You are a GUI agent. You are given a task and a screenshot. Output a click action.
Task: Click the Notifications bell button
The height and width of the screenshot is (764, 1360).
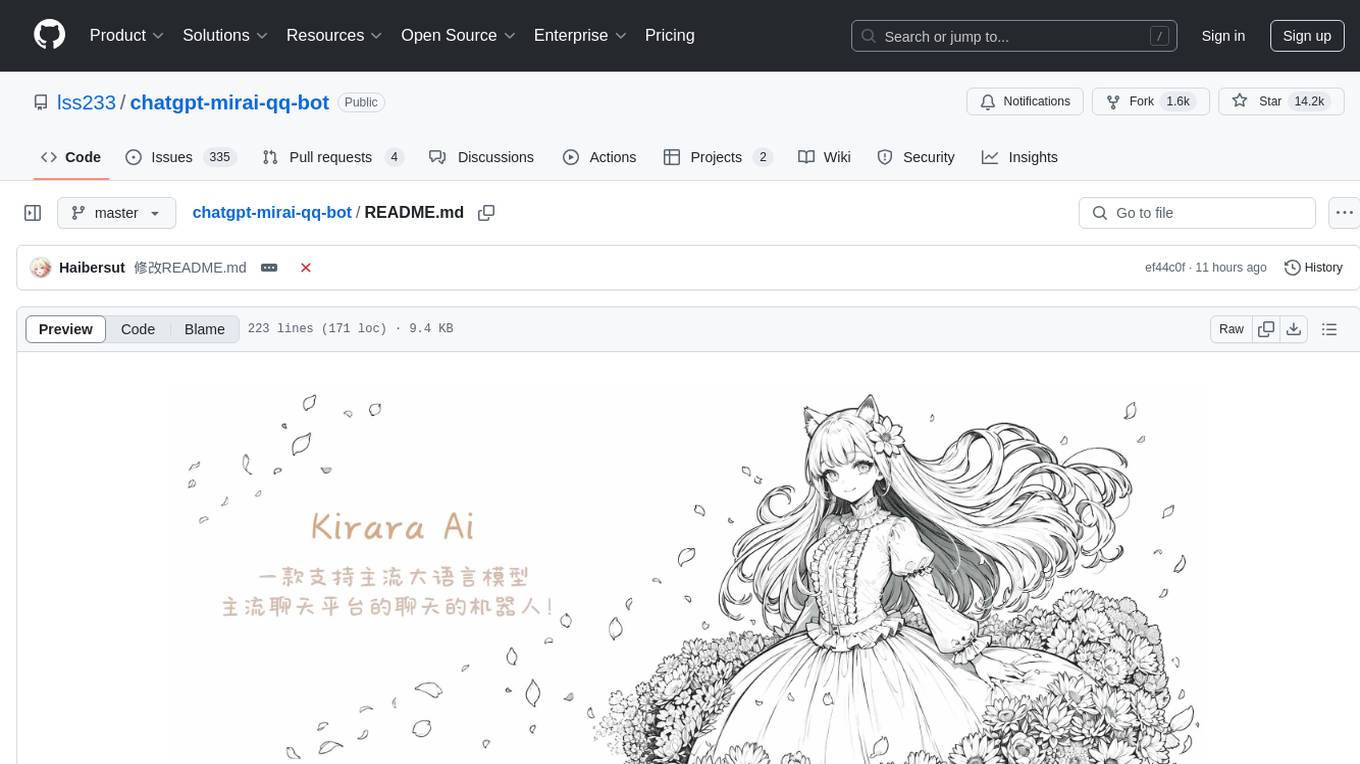pyautogui.click(x=1025, y=101)
